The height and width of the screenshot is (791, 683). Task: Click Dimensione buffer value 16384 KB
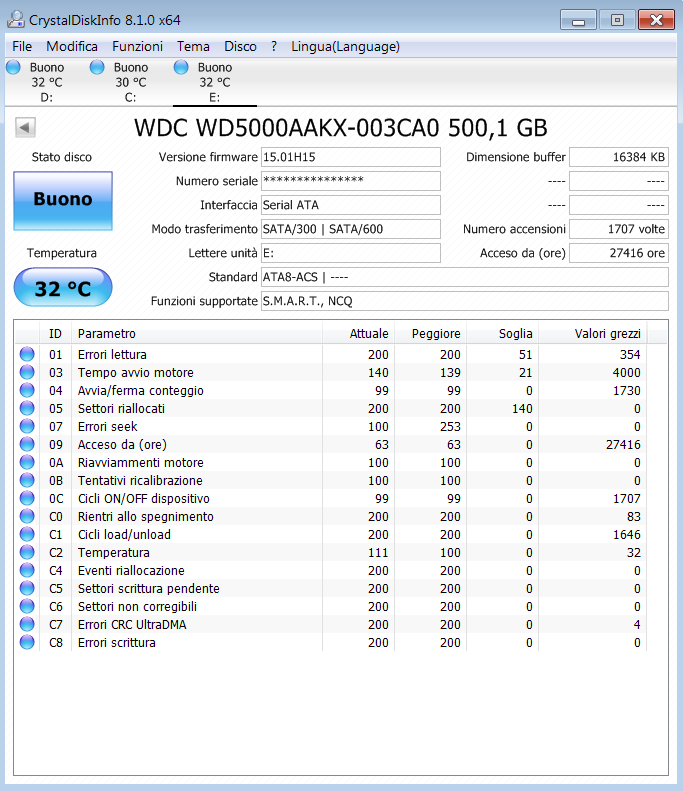pos(619,157)
